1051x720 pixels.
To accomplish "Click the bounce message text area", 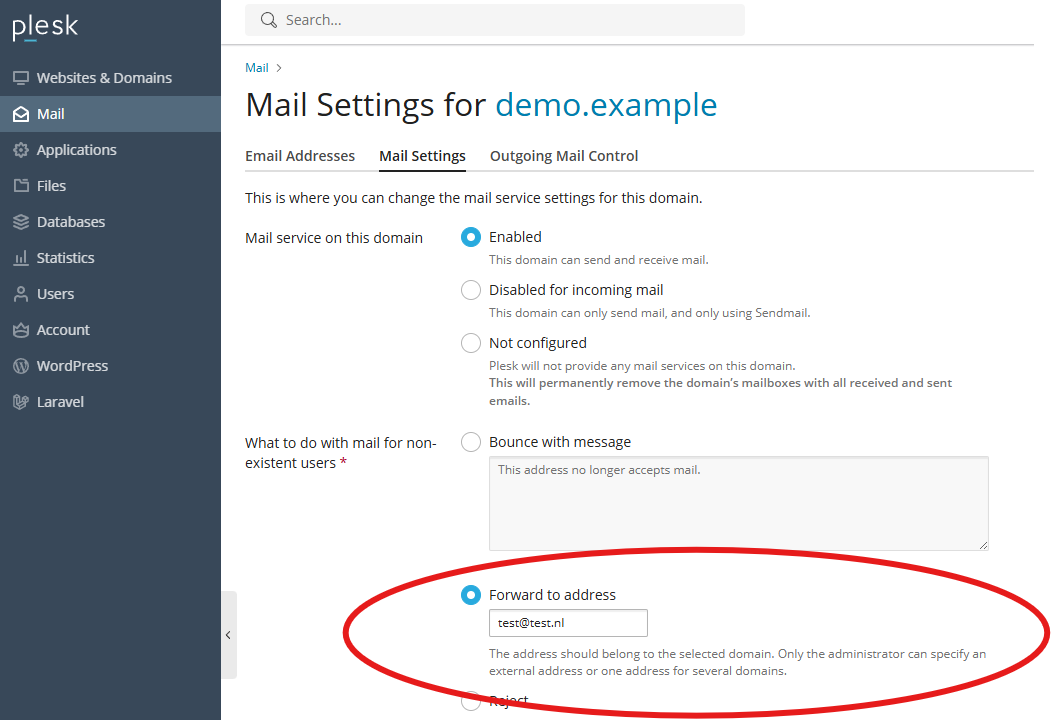I will [x=737, y=503].
